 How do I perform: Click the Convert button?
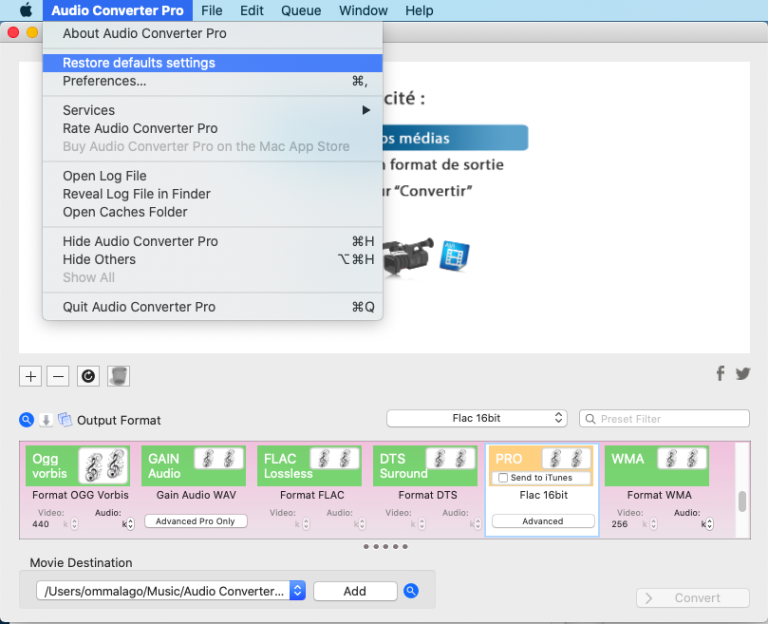693,598
